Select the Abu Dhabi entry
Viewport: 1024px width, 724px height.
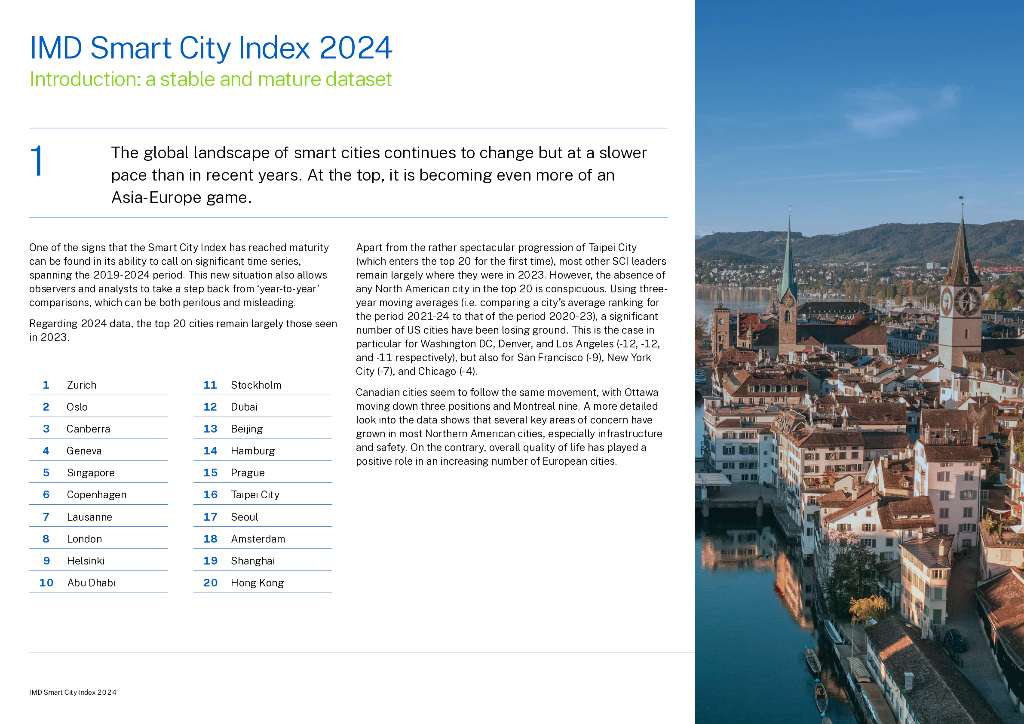coord(91,583)
